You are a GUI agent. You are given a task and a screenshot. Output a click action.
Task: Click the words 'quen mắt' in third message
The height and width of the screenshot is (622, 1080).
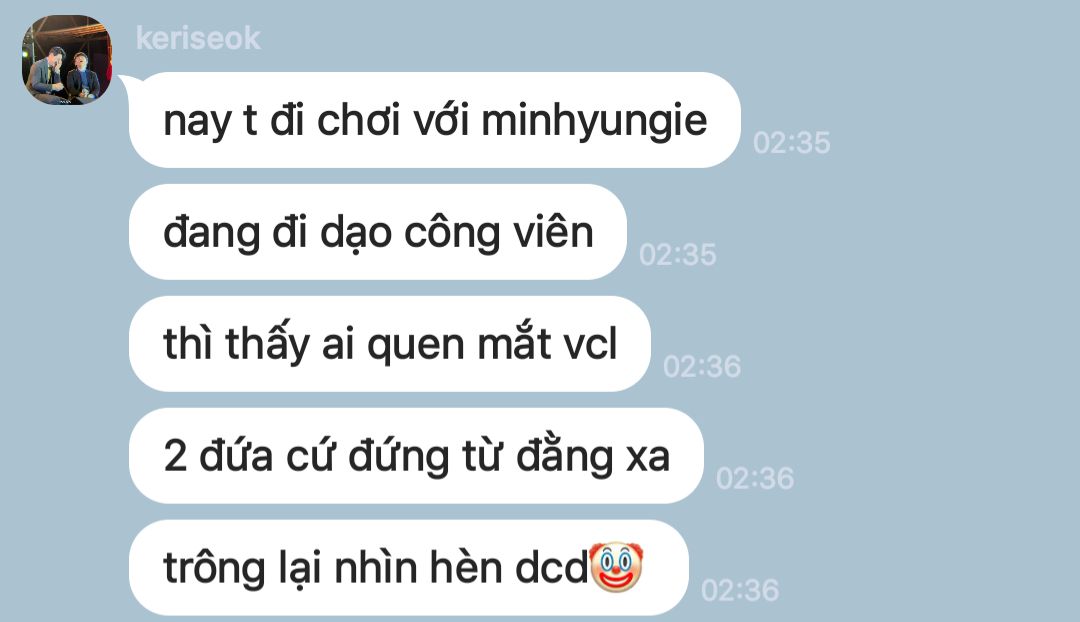(459, 344)
